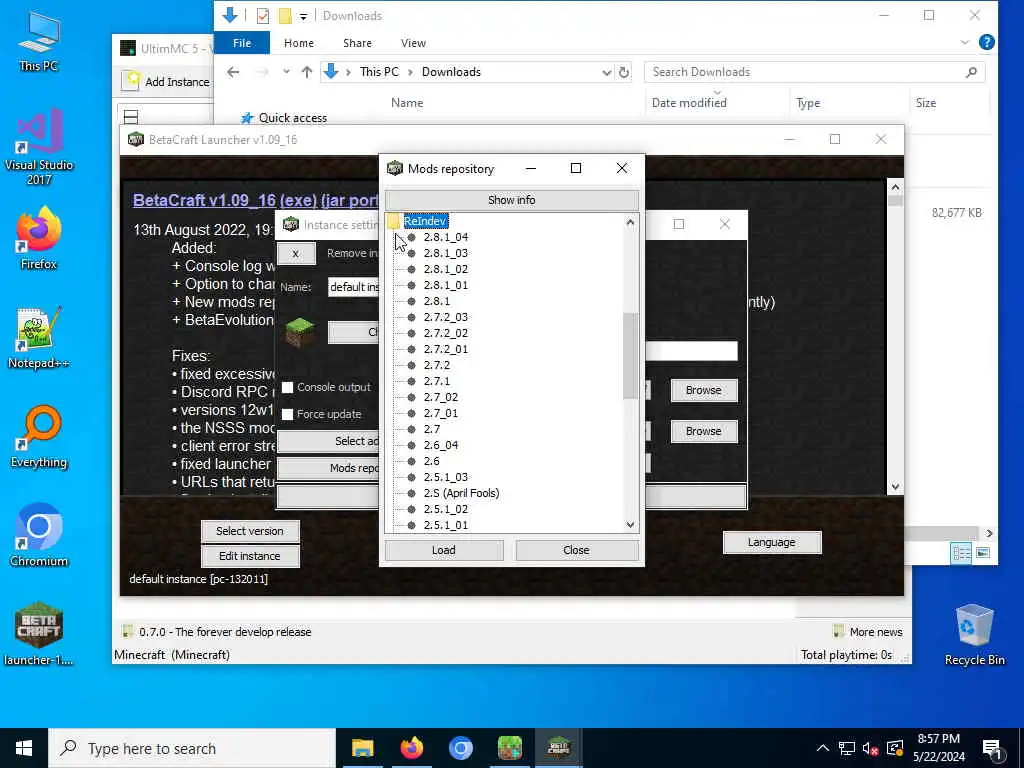The width and height of the screenshot is (1024, 768).
Task: Open address bar history dropdown
Action: coord(606,72)
